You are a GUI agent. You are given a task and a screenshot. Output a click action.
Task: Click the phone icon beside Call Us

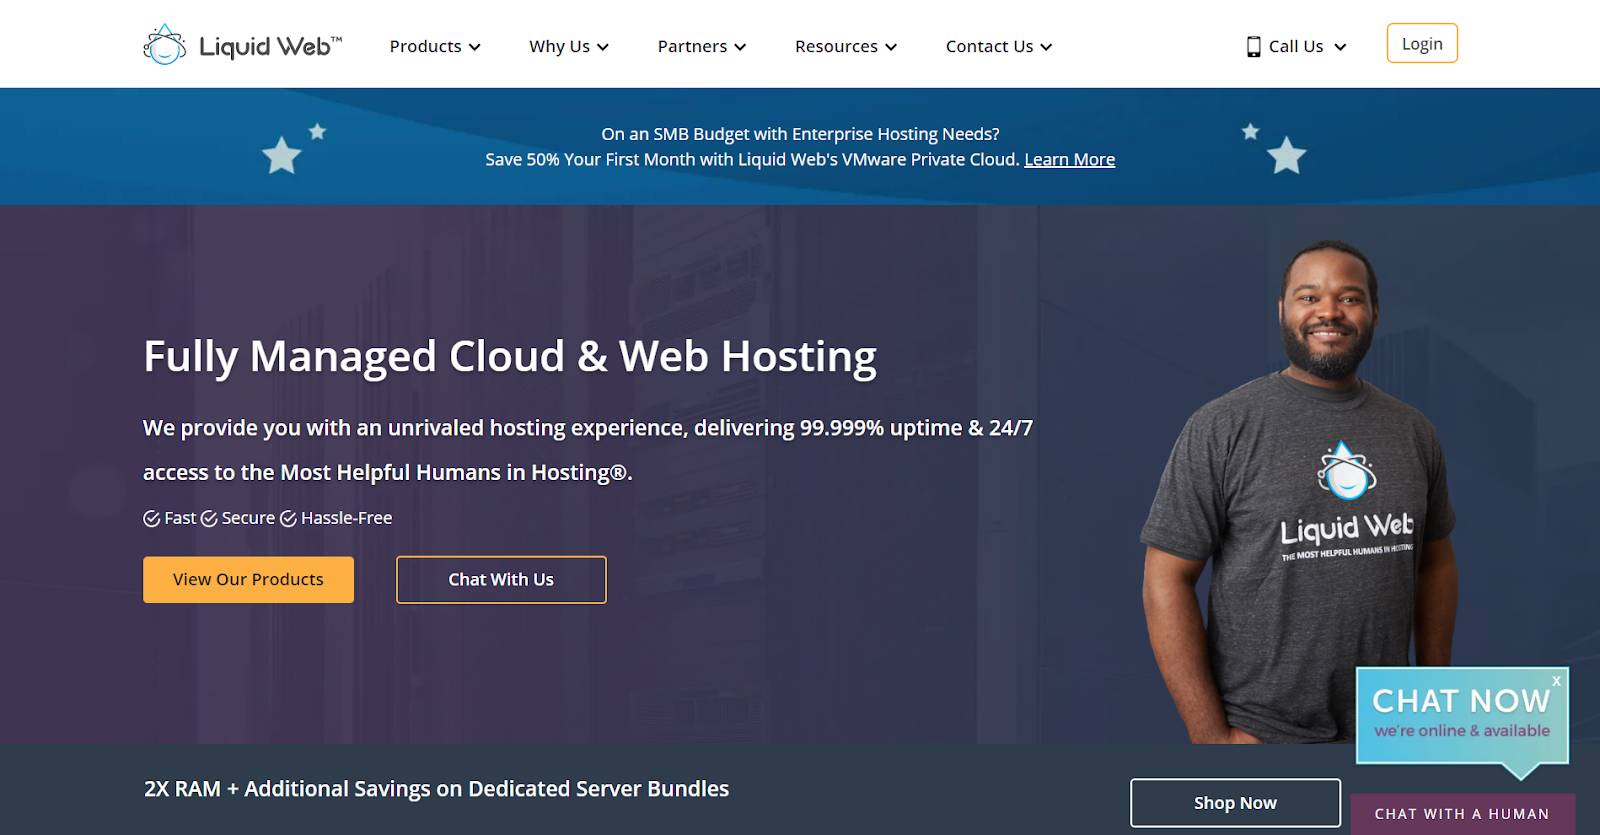[x=1253, y=47]
